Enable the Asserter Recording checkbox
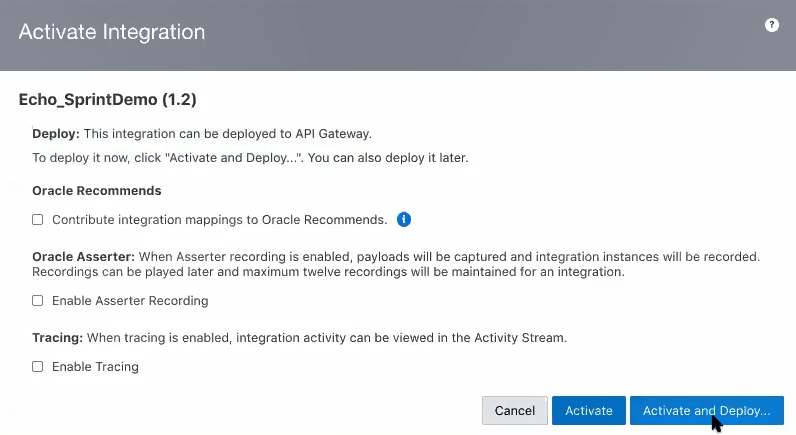The height and width of the screenshot is (435, 796). pyautogui.click(x=38, y=300)
